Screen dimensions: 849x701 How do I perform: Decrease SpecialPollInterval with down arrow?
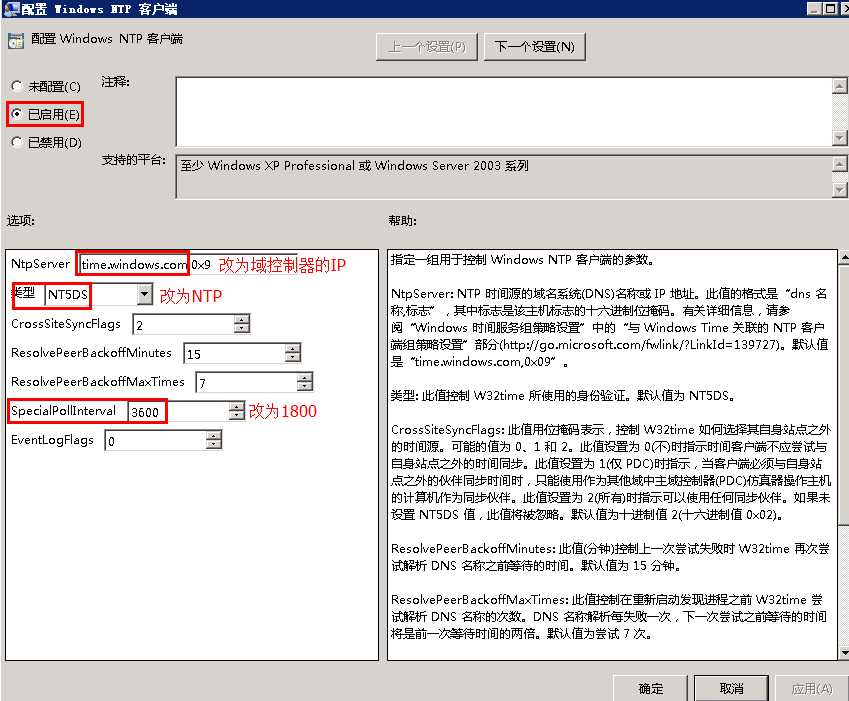tap(237, 416)
